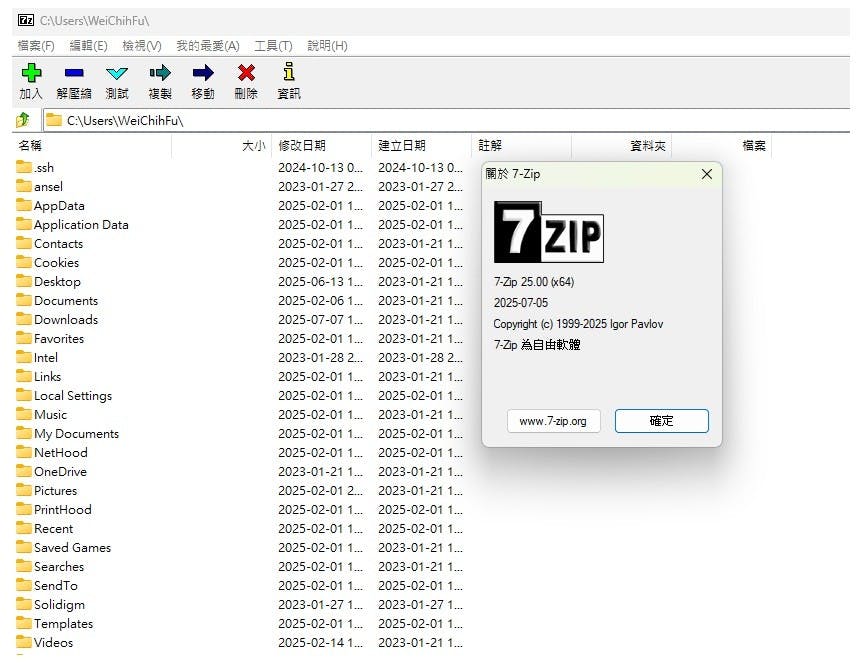Click the Move (移動) blue arrow icon
Image resolution: width=865 pixels, height=663 pixels.
[203, 72]
